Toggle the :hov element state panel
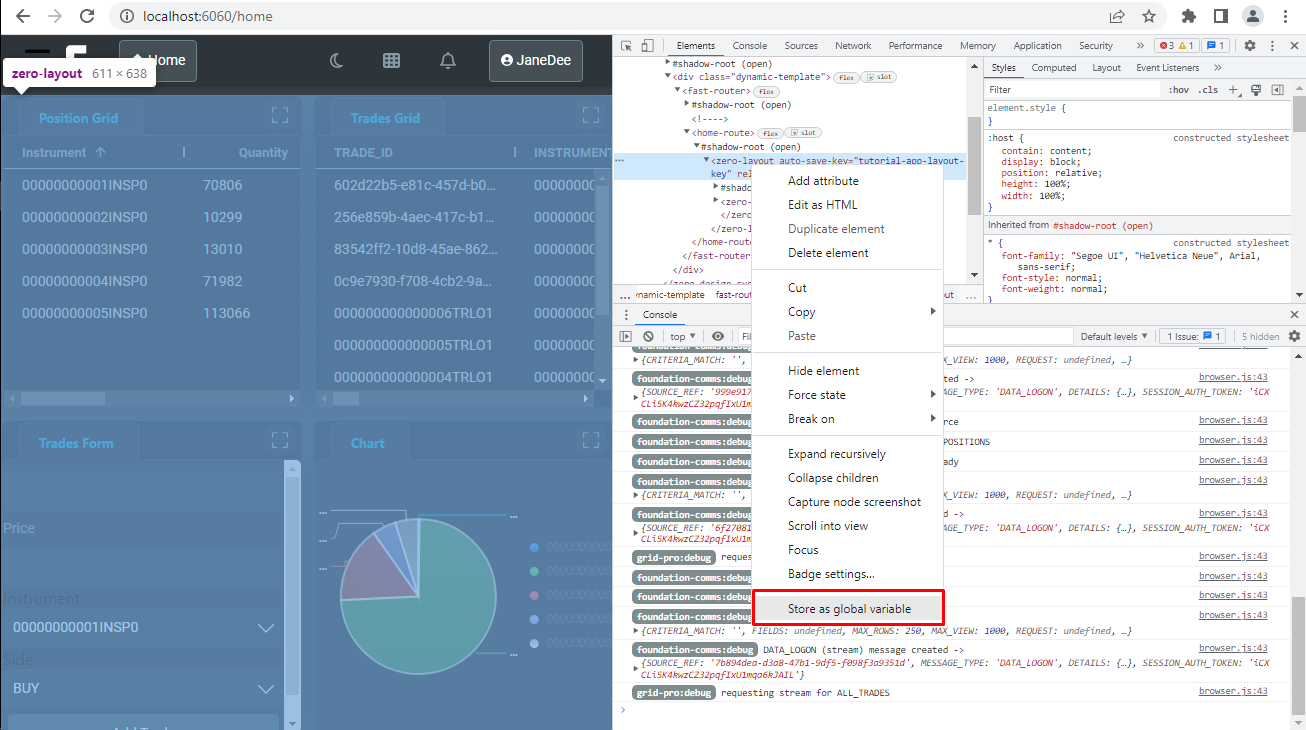The height and width of the screenshot is (730, 1306). (x=1178, y=90)
